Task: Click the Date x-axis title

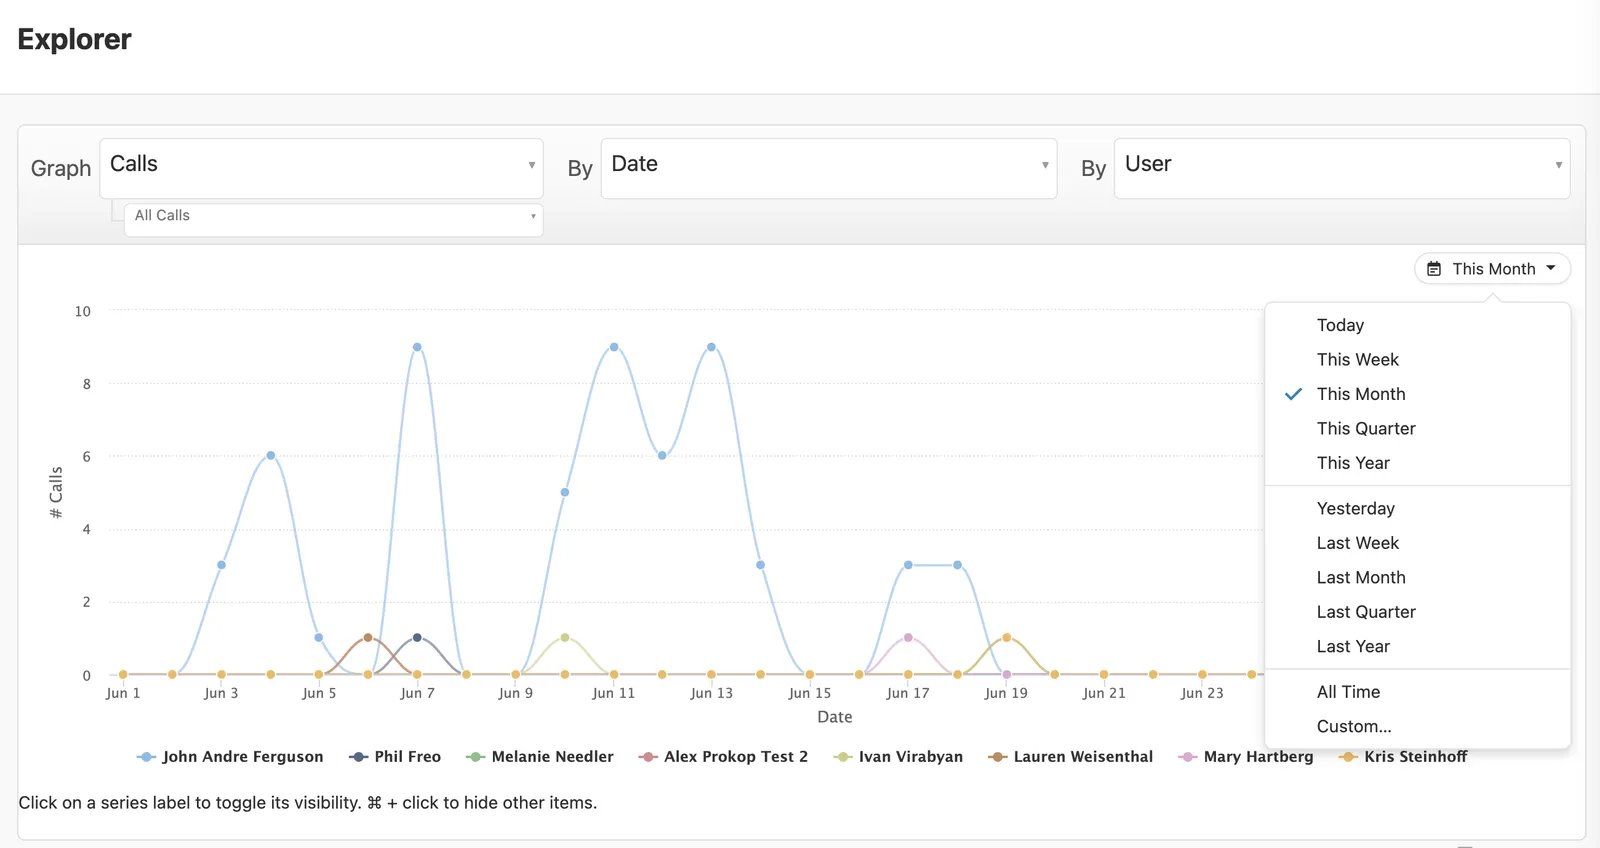Action: [x=835, y=717]
